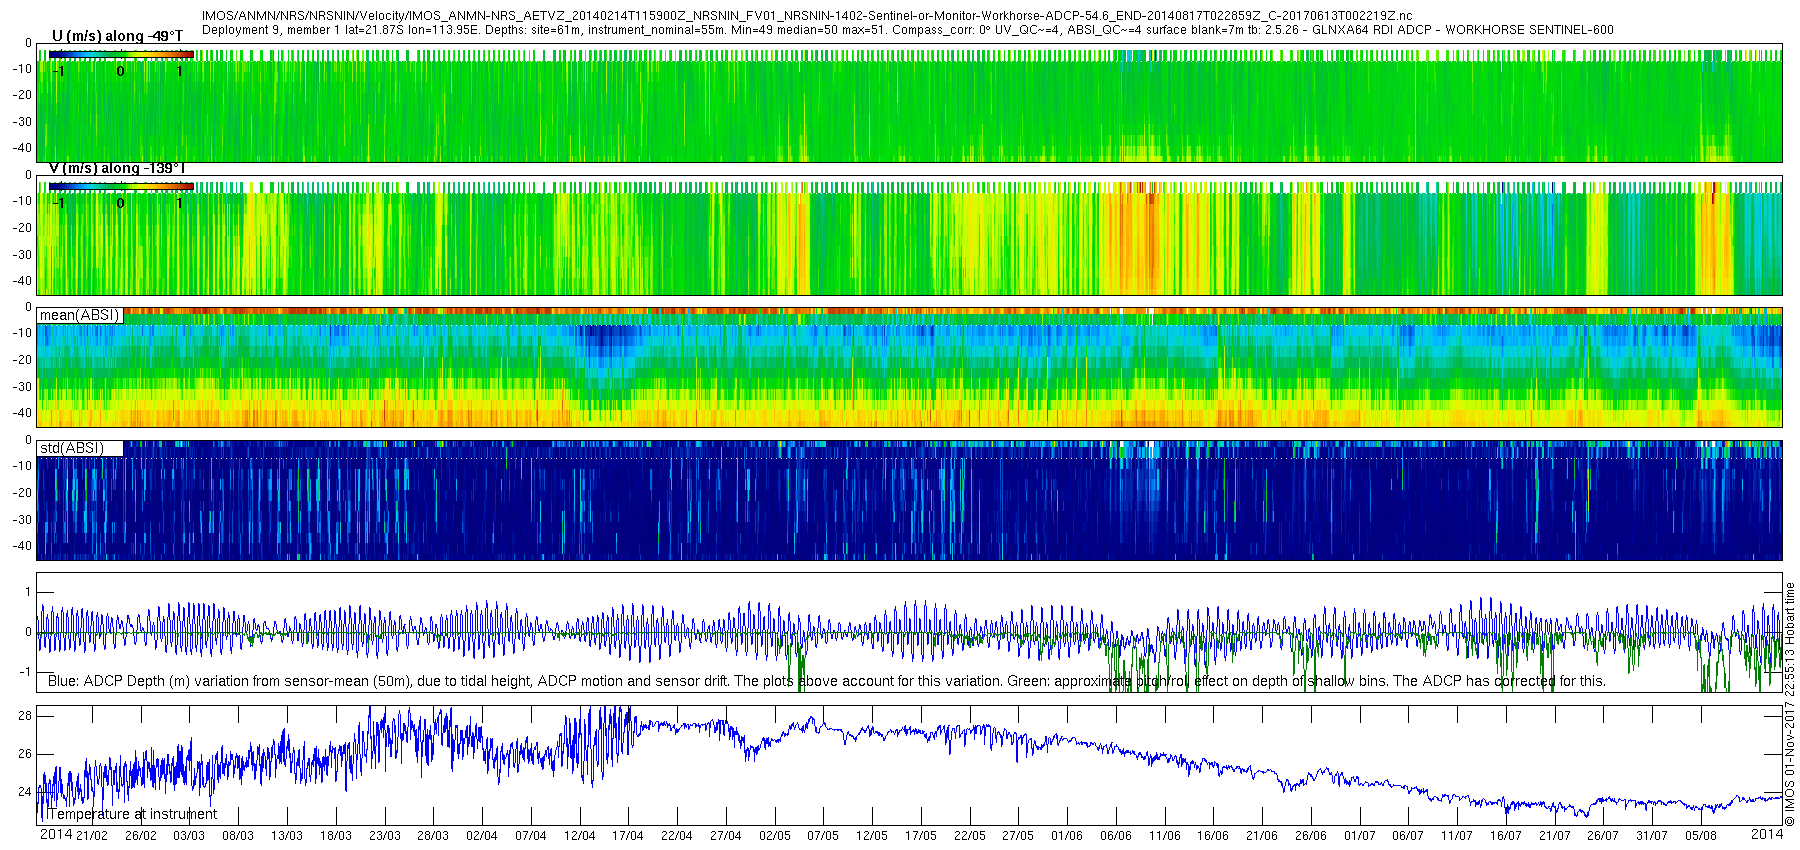Click the '06/06' date tick label
Image resolution: width=1800 pixels, height=850 pixels.
point(1116,836)
